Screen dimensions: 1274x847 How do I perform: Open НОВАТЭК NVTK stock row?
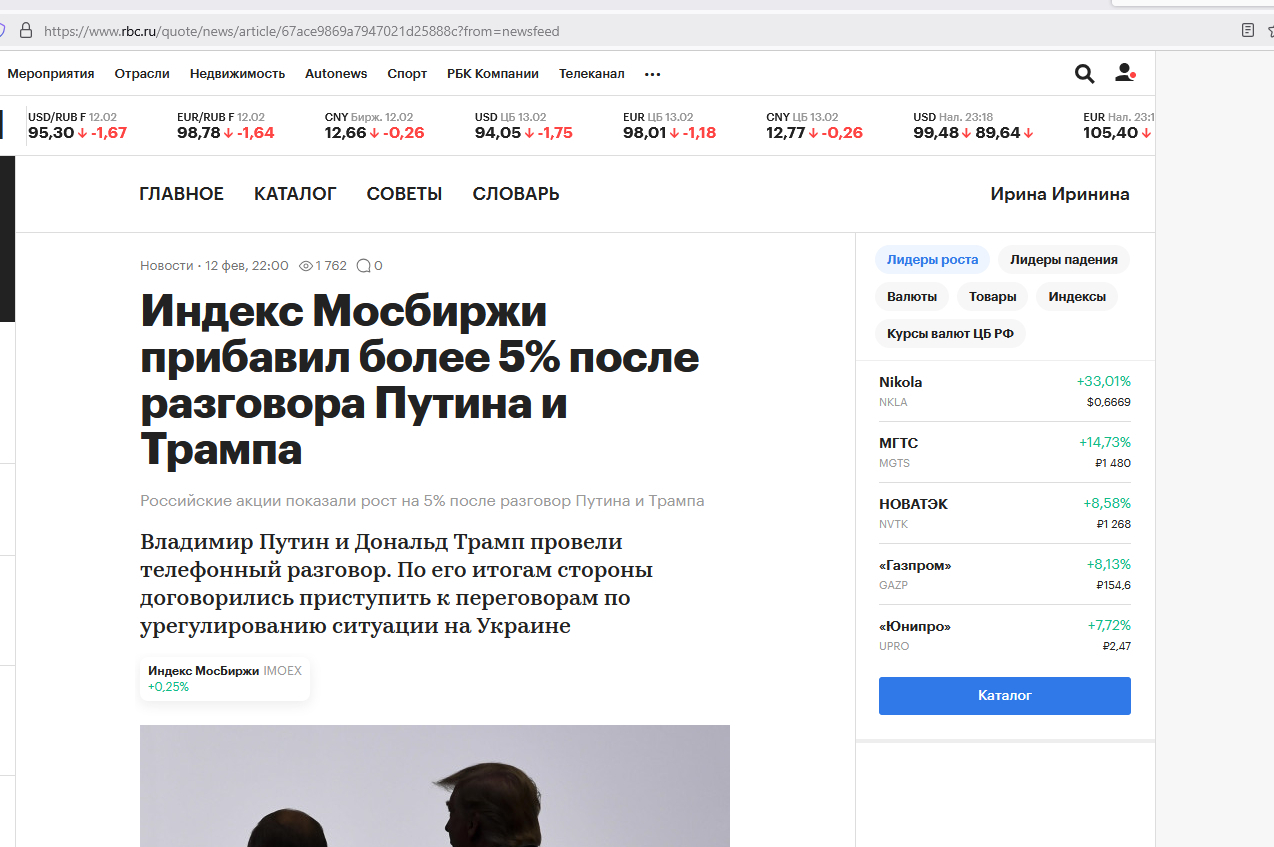(x=1005, y=513)
